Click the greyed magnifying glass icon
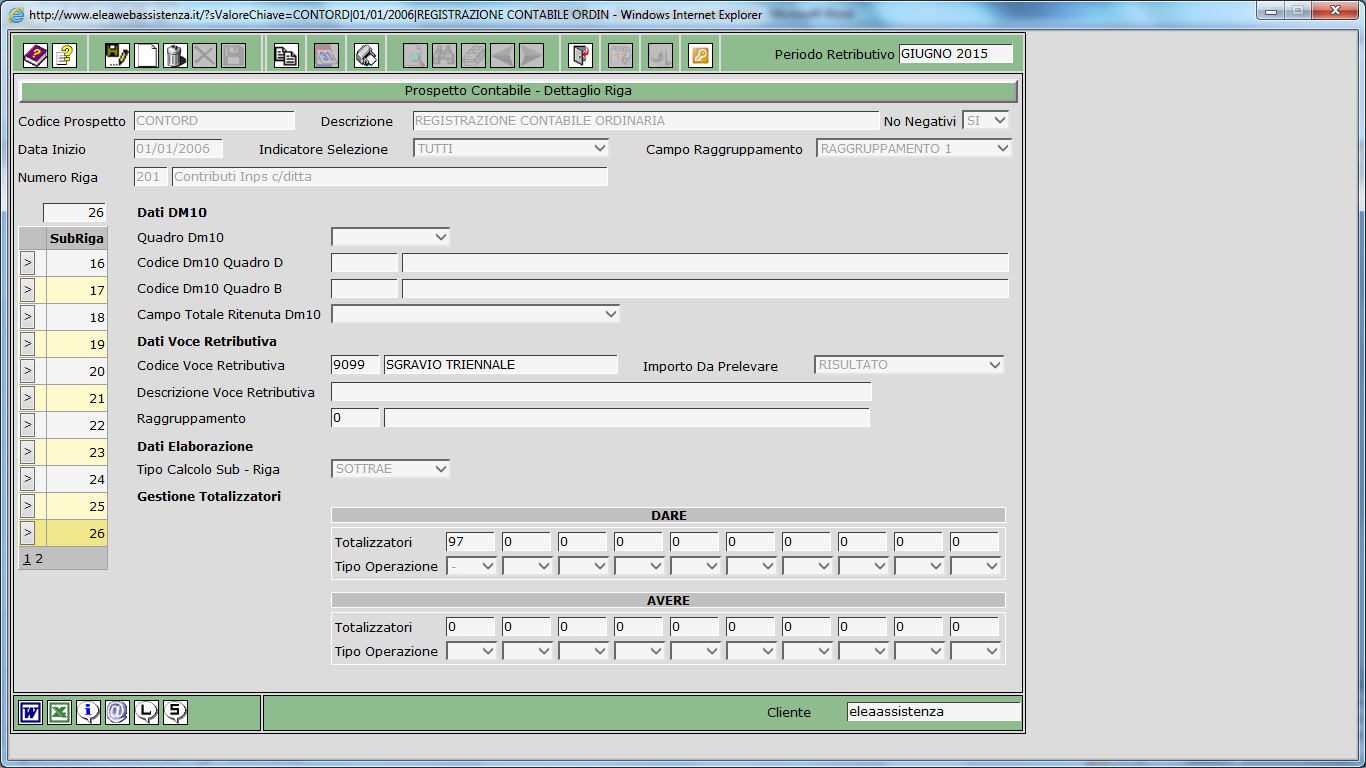 [x=415, y=55]
